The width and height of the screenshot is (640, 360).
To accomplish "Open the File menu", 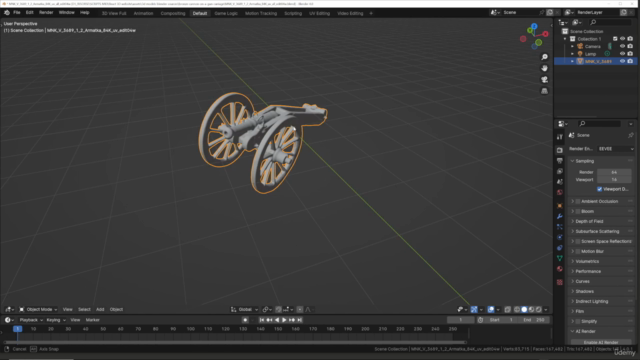I will click(17, 13).
